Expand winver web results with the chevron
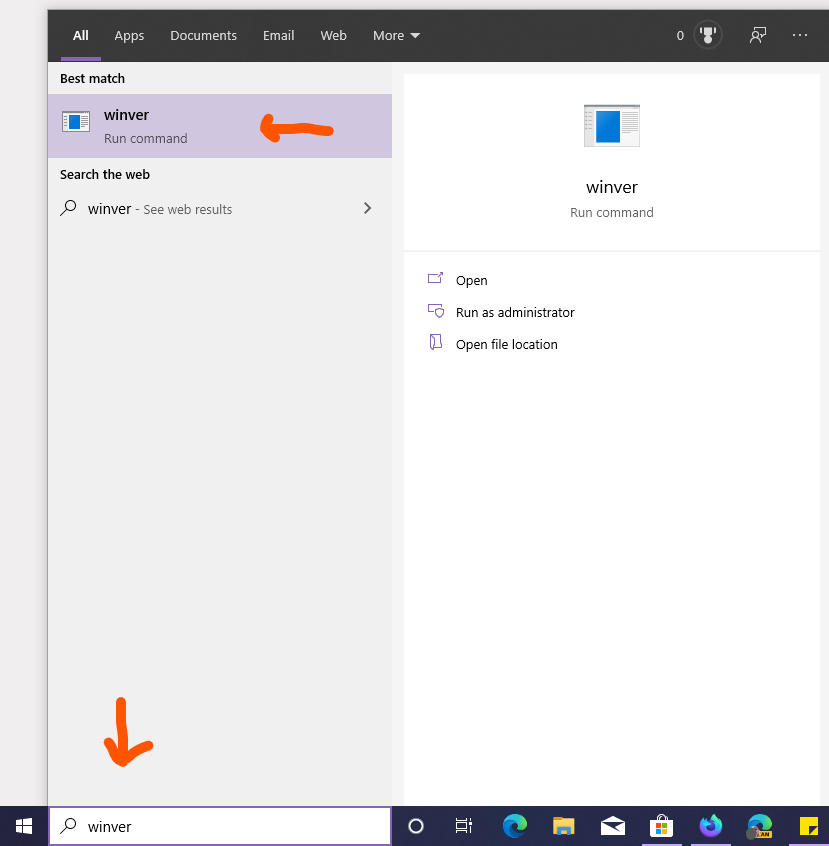This screenshot has width=829, height=846. click(368, 208)
